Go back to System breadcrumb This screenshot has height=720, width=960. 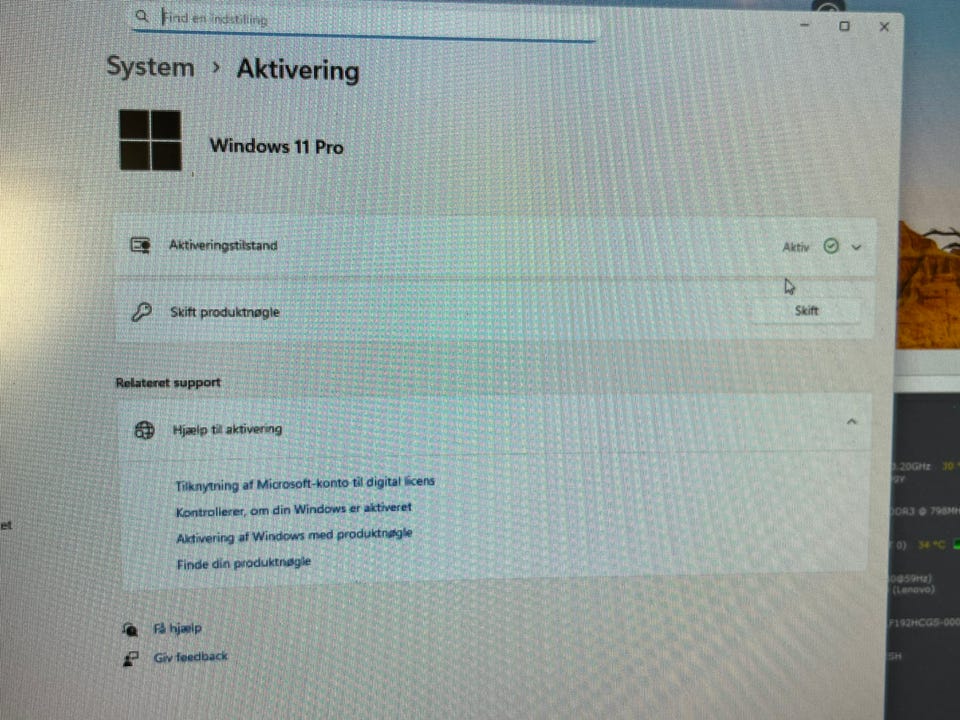151,66
